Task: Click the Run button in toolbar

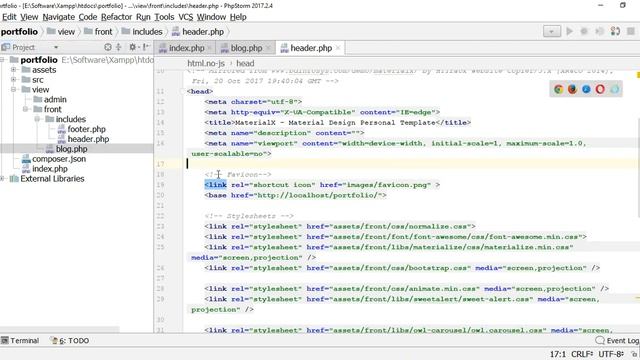Action: 569,31
